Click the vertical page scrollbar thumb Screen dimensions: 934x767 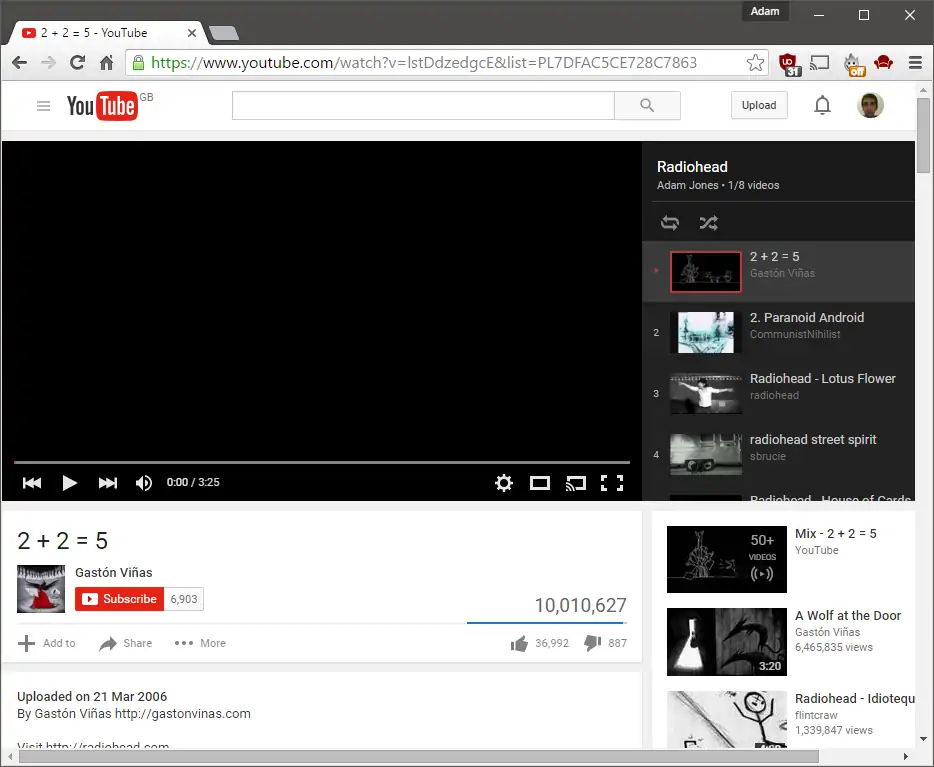click(923, 135)
